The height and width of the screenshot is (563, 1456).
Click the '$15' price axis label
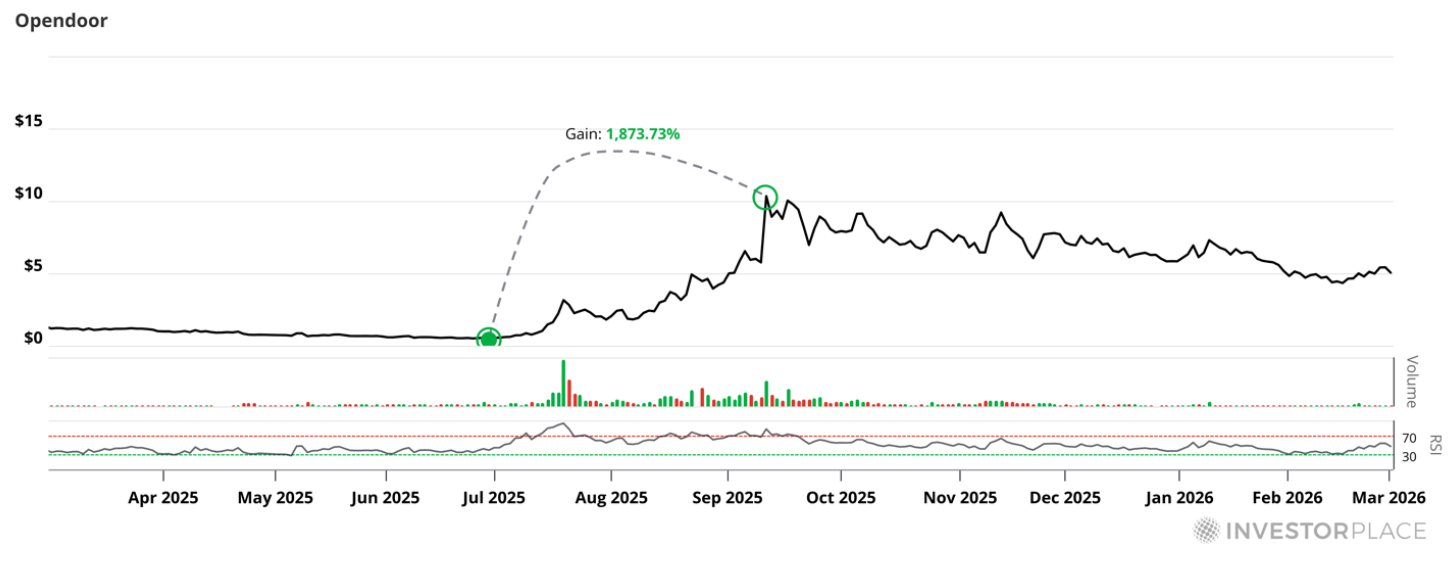click(x=28, y=122)
